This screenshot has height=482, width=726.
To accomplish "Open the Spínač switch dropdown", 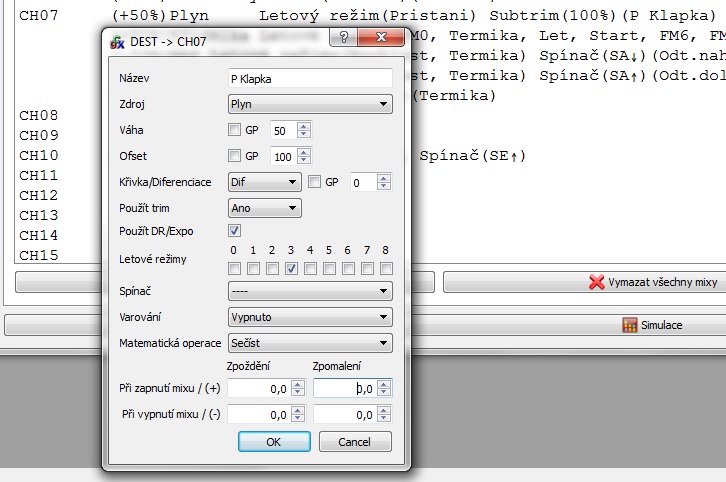I will pos(309,291).
